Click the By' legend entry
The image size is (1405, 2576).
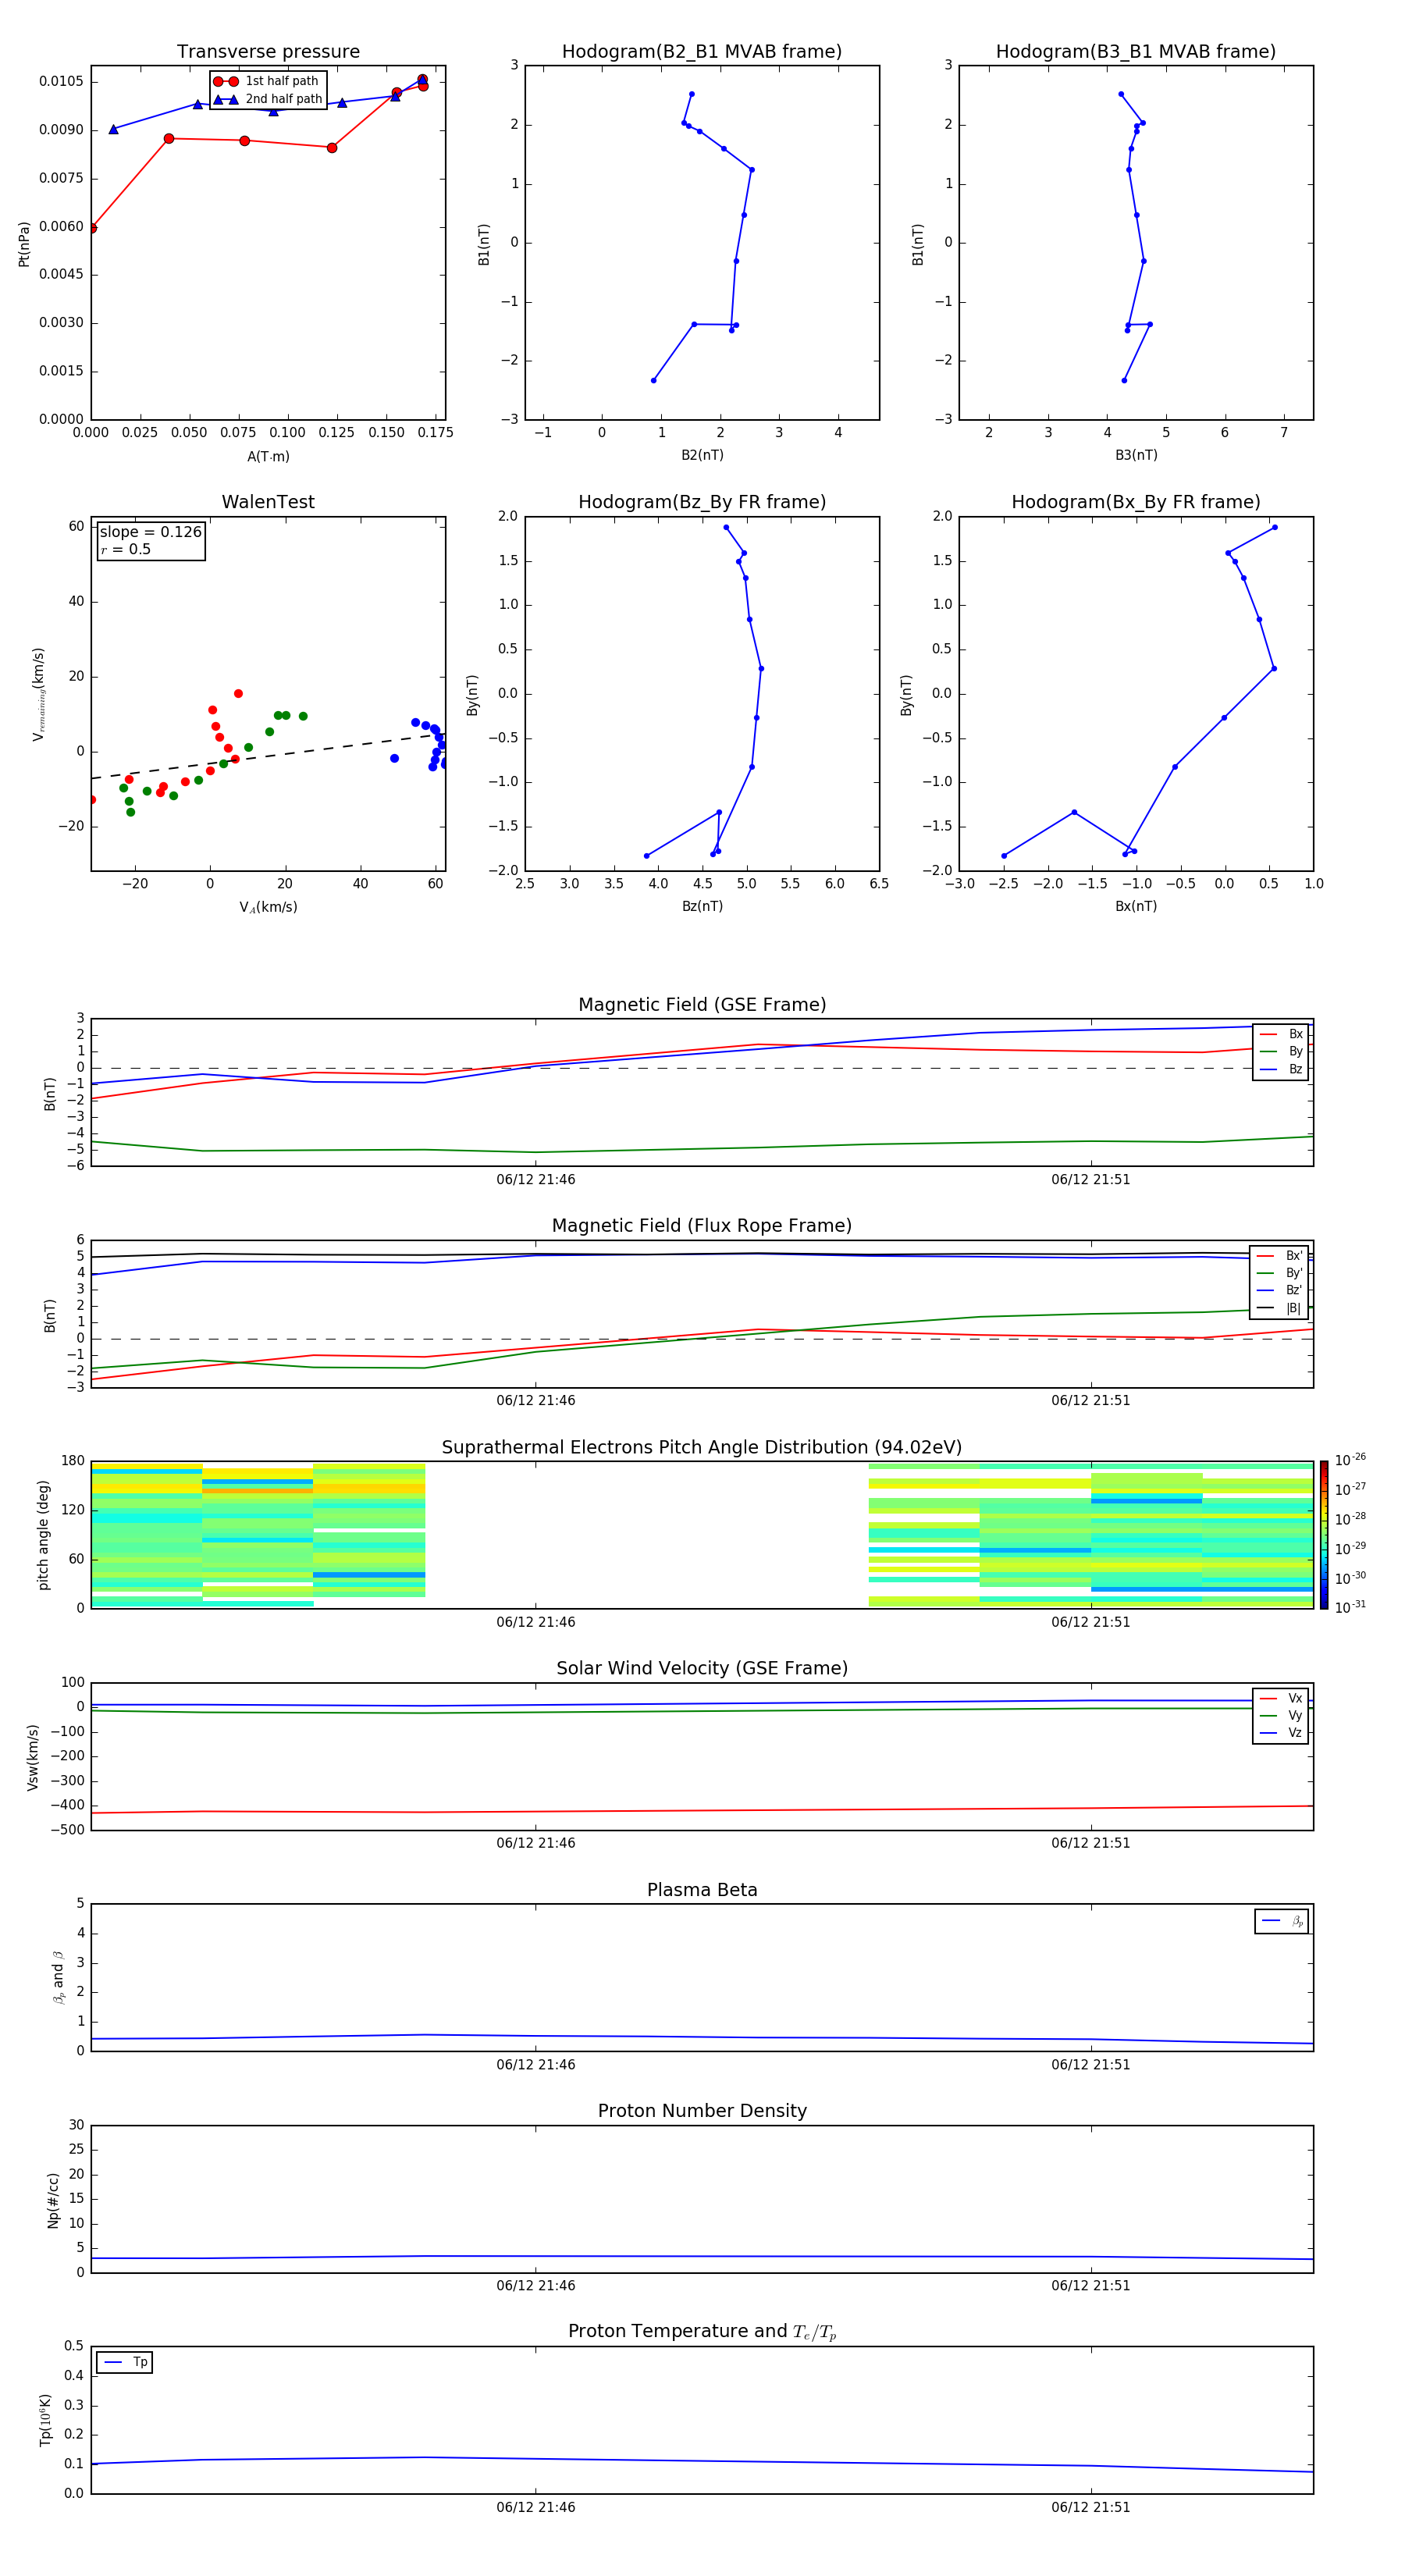[x=1280, y=1273]
